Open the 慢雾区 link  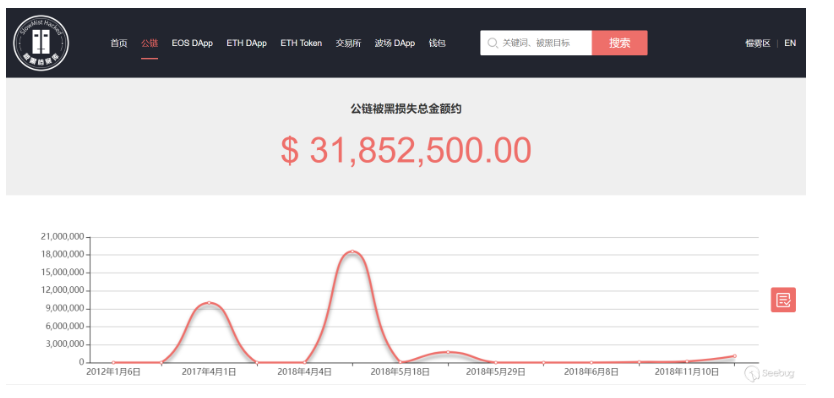tap(757, 43)
